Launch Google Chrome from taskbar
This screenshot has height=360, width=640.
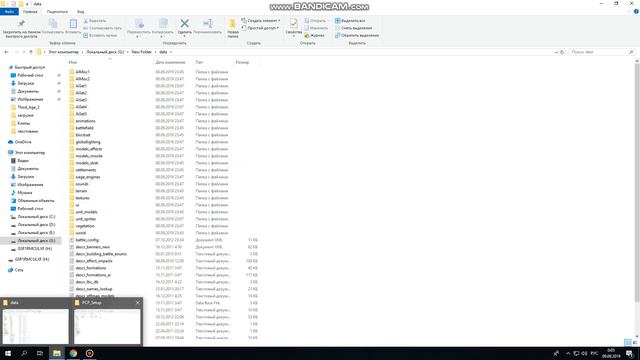point(73,353)
